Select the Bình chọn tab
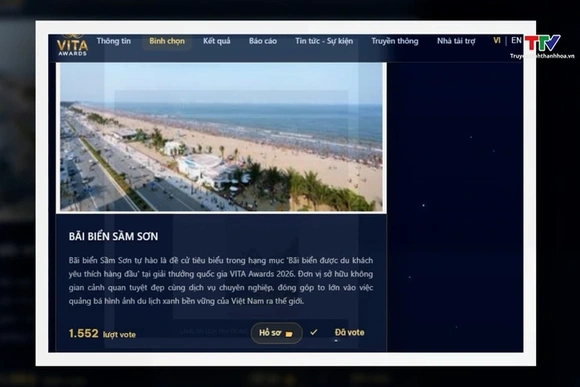 (x=167, y=41)
